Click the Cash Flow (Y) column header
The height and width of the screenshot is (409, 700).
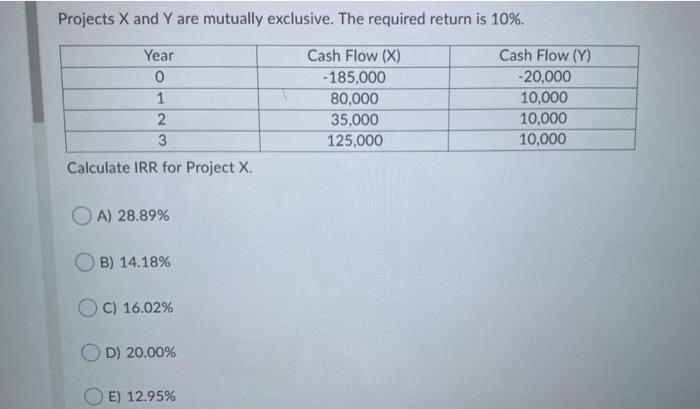click(545, 56)
